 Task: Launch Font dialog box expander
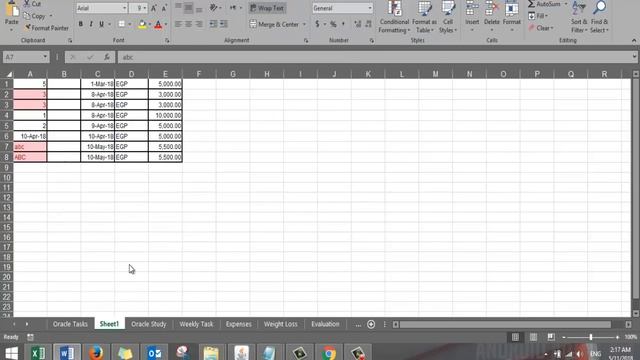(x=167, y=40)
